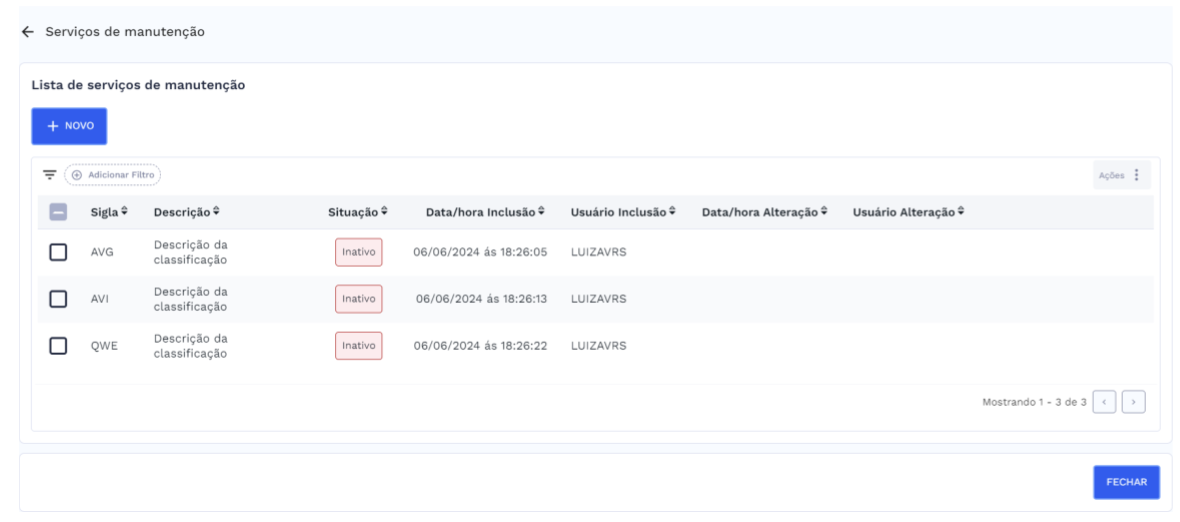
Task: Click the Inativo badge in AVG row
Action: point(358,252)
